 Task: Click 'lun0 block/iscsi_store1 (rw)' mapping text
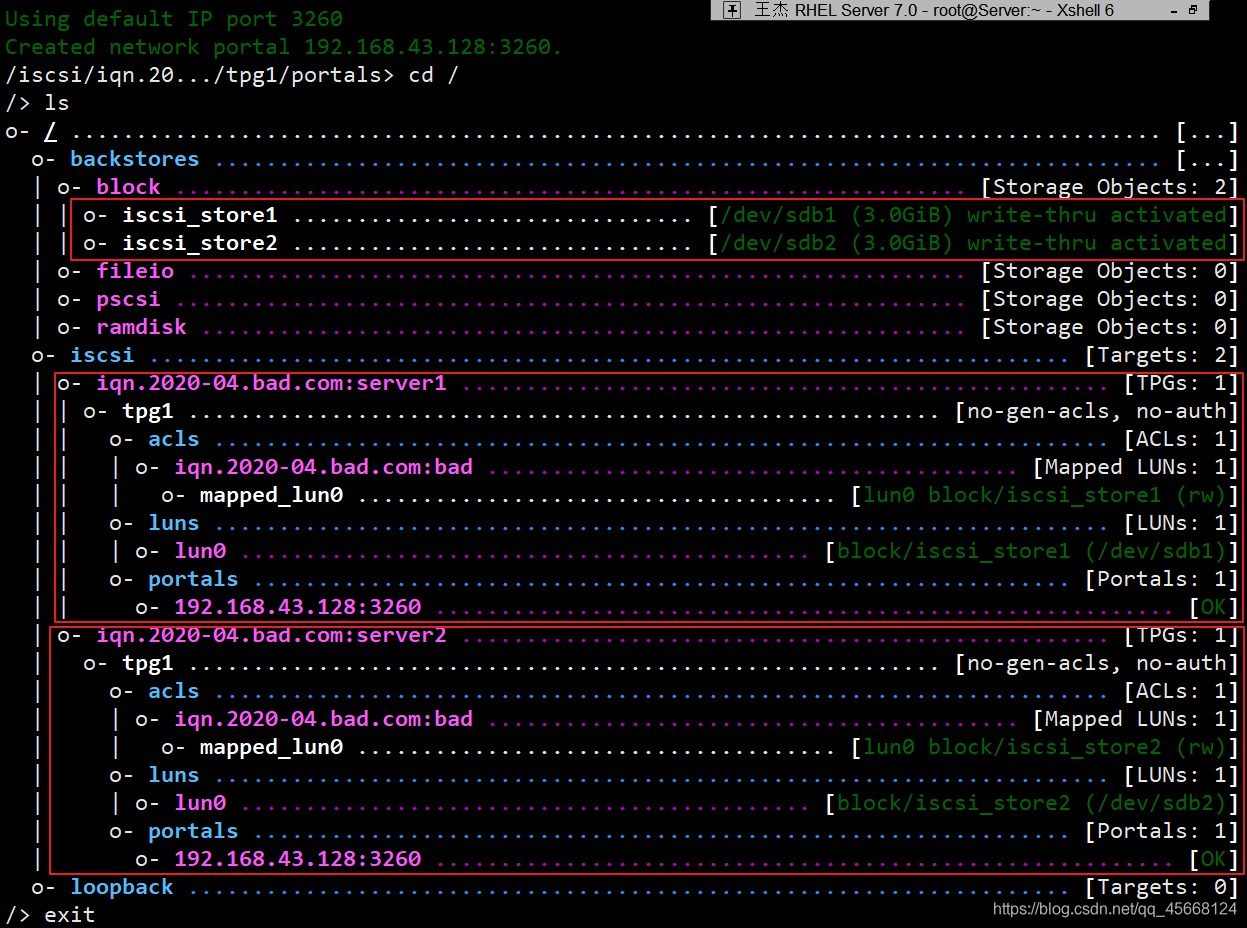point(1045,494)
